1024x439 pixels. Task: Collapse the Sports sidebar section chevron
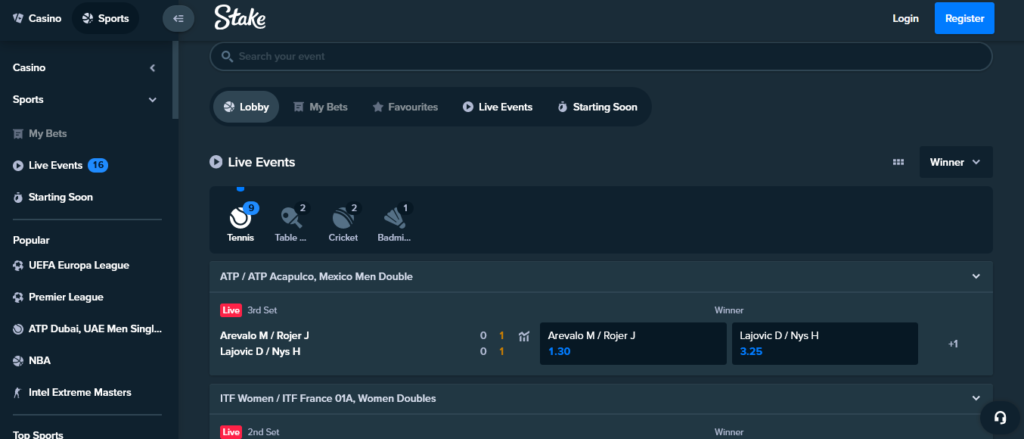tap(152, 100)
